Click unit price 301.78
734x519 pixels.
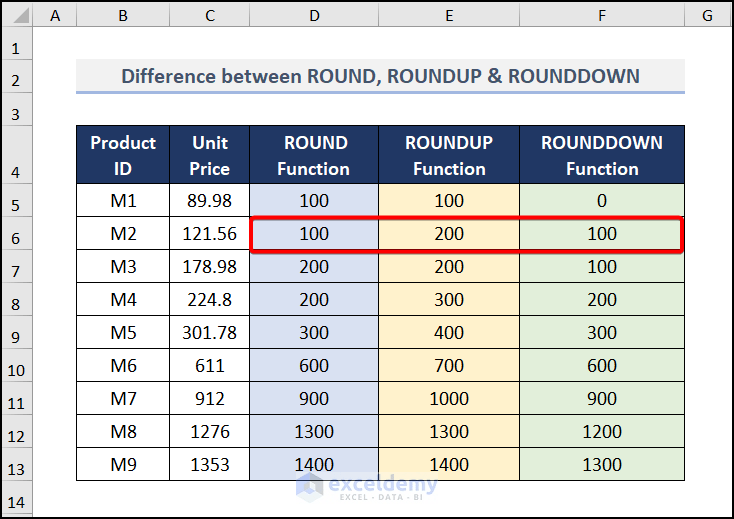coord(210,332)
